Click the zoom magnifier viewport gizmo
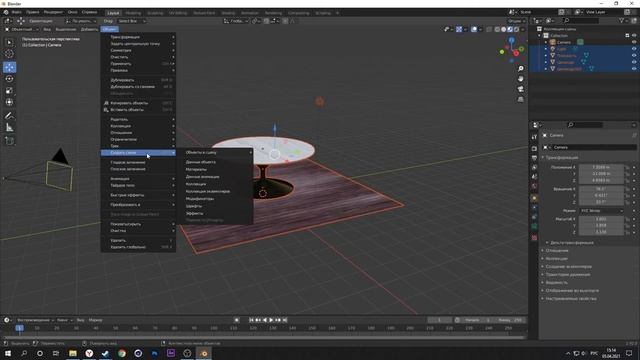The height and width of the screenshot is (360, 640). coord(520,69)
